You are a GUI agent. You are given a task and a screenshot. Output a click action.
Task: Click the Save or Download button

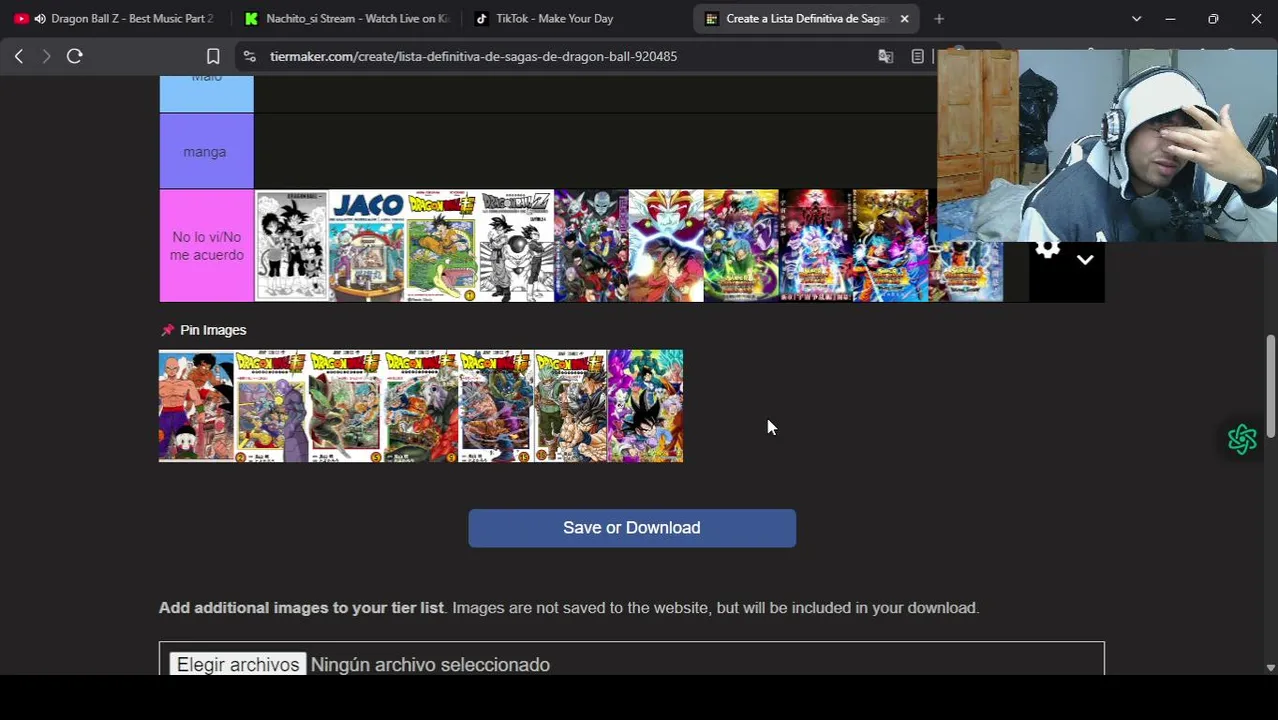[x=632, y=528]
